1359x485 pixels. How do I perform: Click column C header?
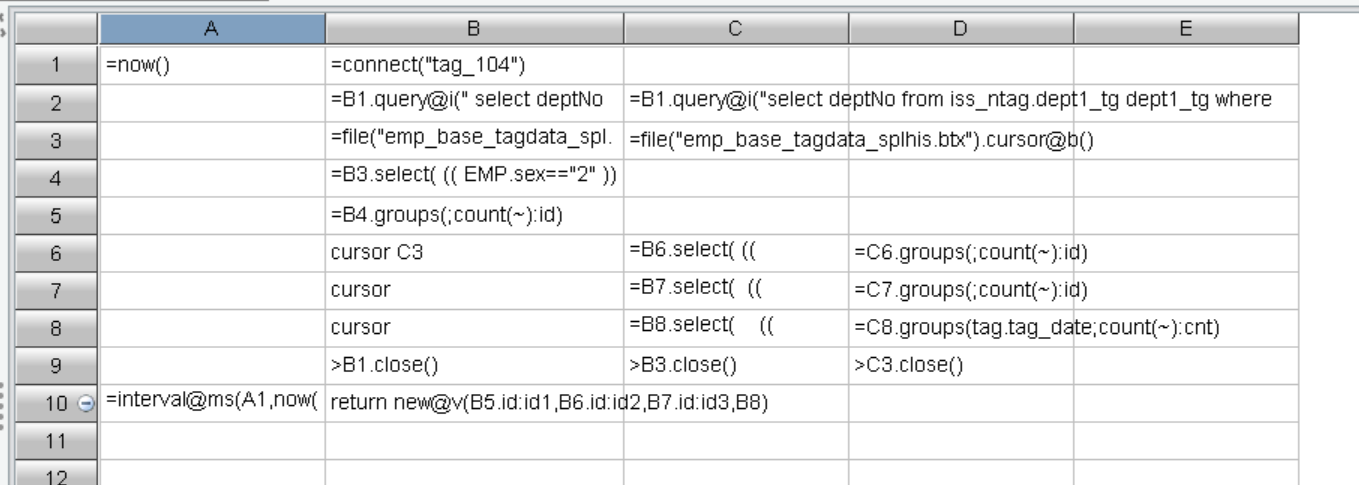pos(735,31)
